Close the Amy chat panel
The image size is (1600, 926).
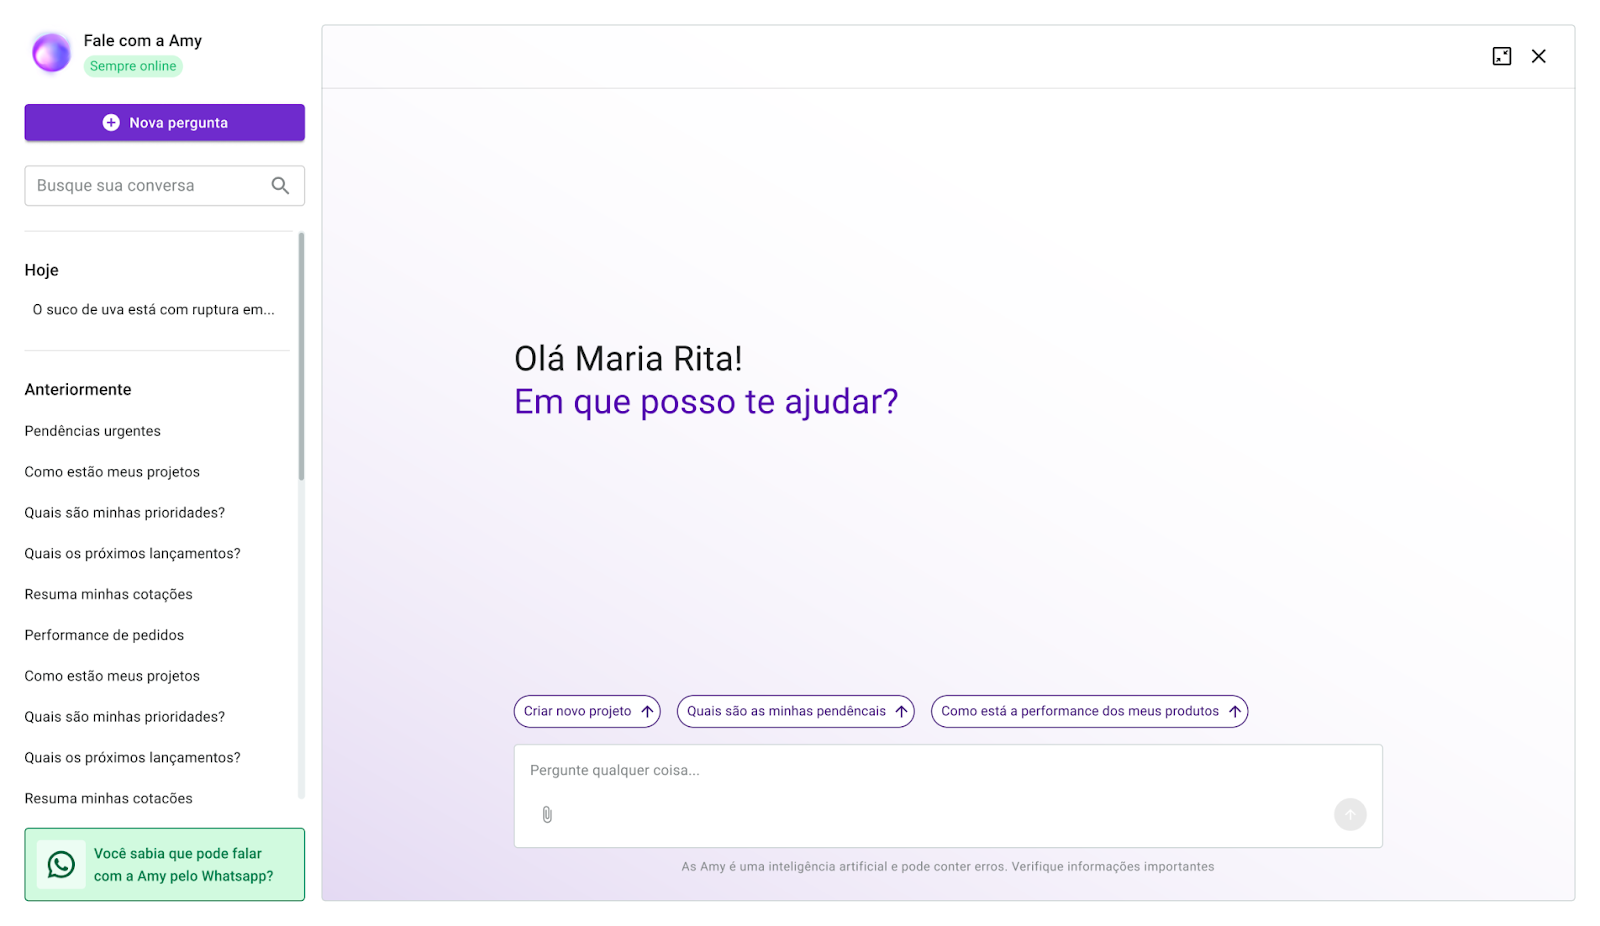(x=1538, y=56)
